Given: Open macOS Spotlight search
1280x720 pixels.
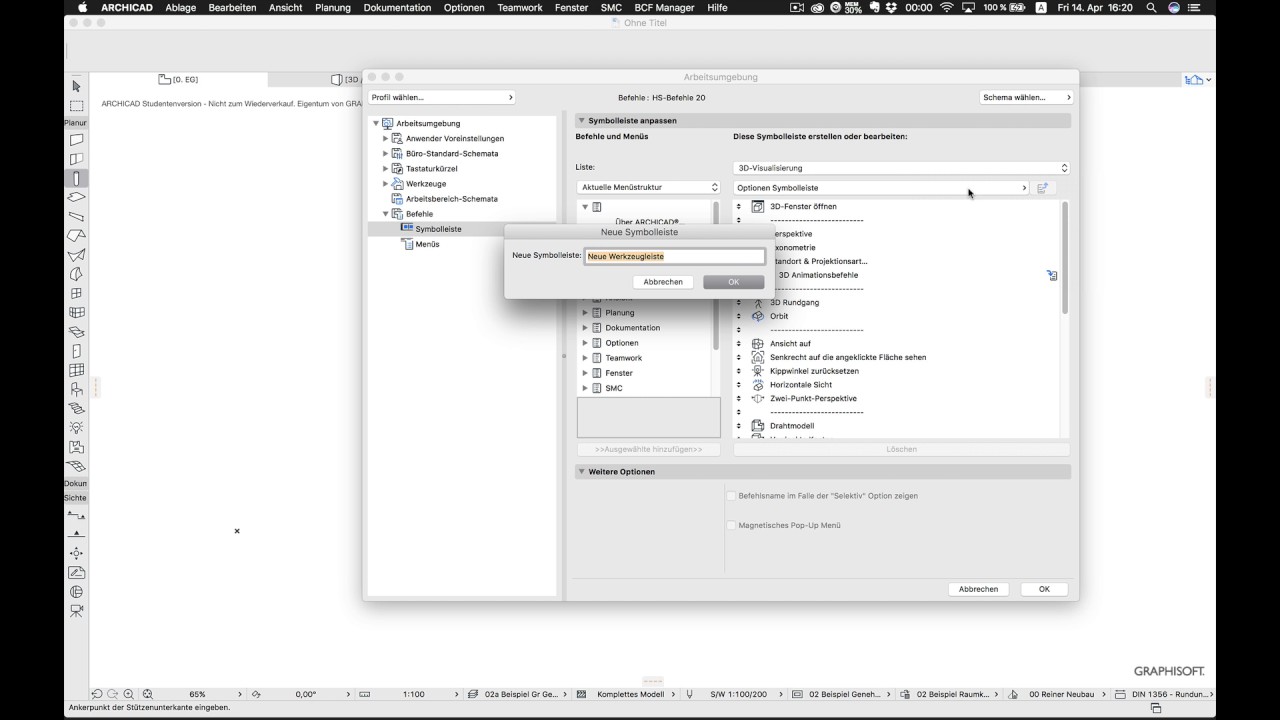Looking at the screenshot, I should coord(1153,7).
